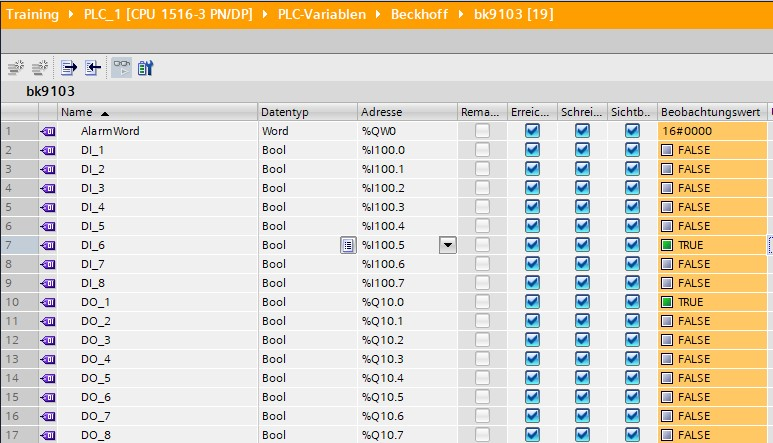Toggle Sichtbar checkbox for DI_3
The image size is (773, 443).
click(x=632, y=188)
